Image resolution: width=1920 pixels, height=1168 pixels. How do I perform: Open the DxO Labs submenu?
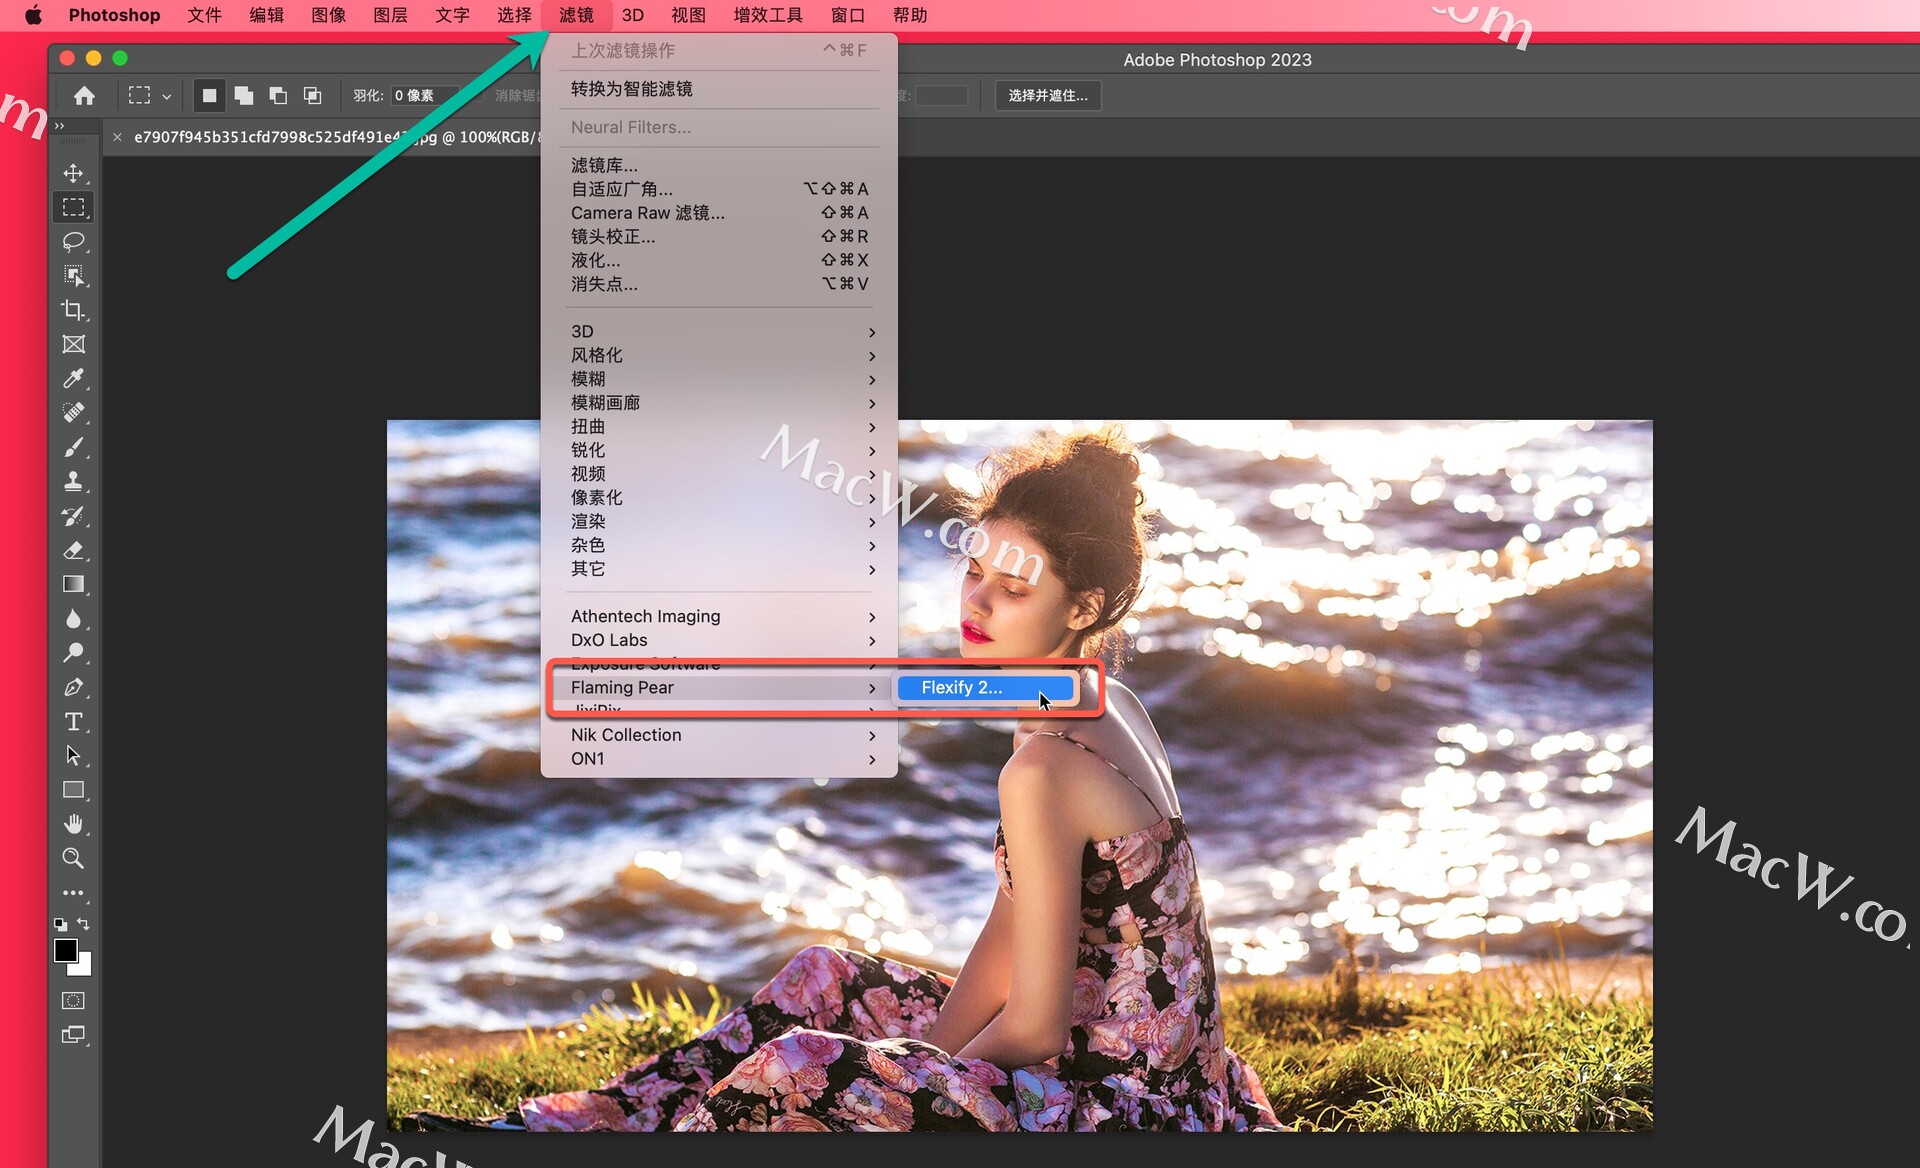719,640
